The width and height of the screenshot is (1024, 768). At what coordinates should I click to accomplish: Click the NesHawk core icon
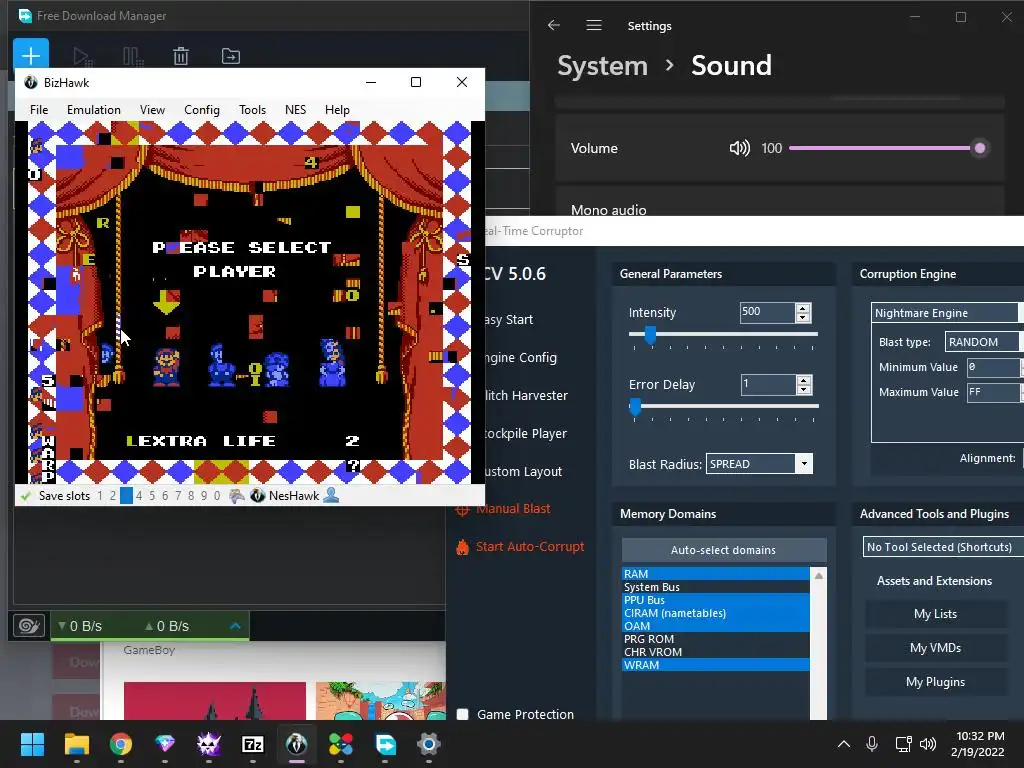click(257, 496)
